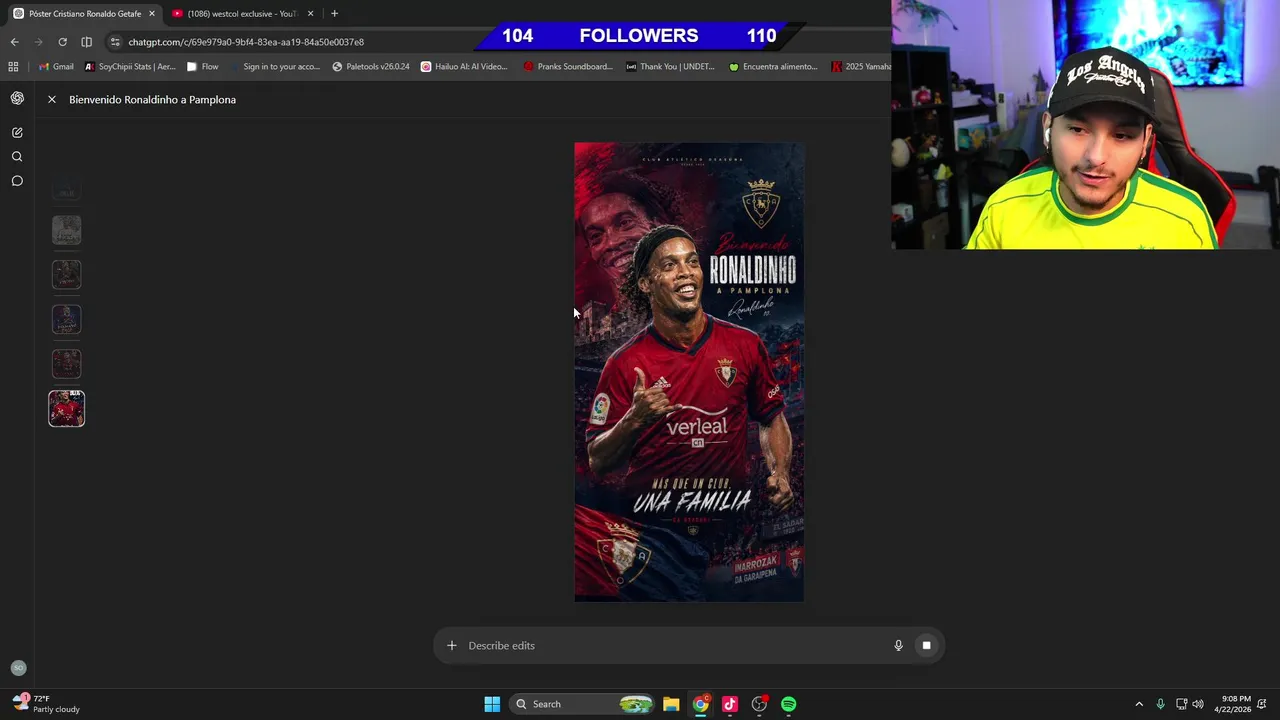Click the Bienvenido Ronaldinho a Pamplona title
This screenshot has width=1280, height=720.
pos(152,100)
